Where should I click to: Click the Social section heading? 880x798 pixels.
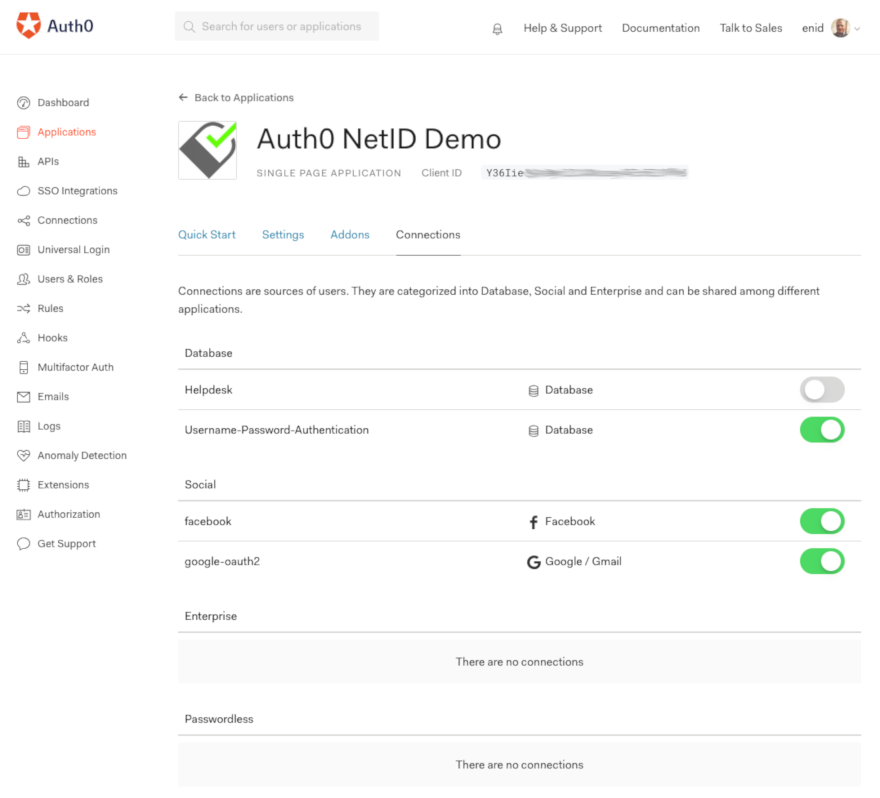(200, 485)
